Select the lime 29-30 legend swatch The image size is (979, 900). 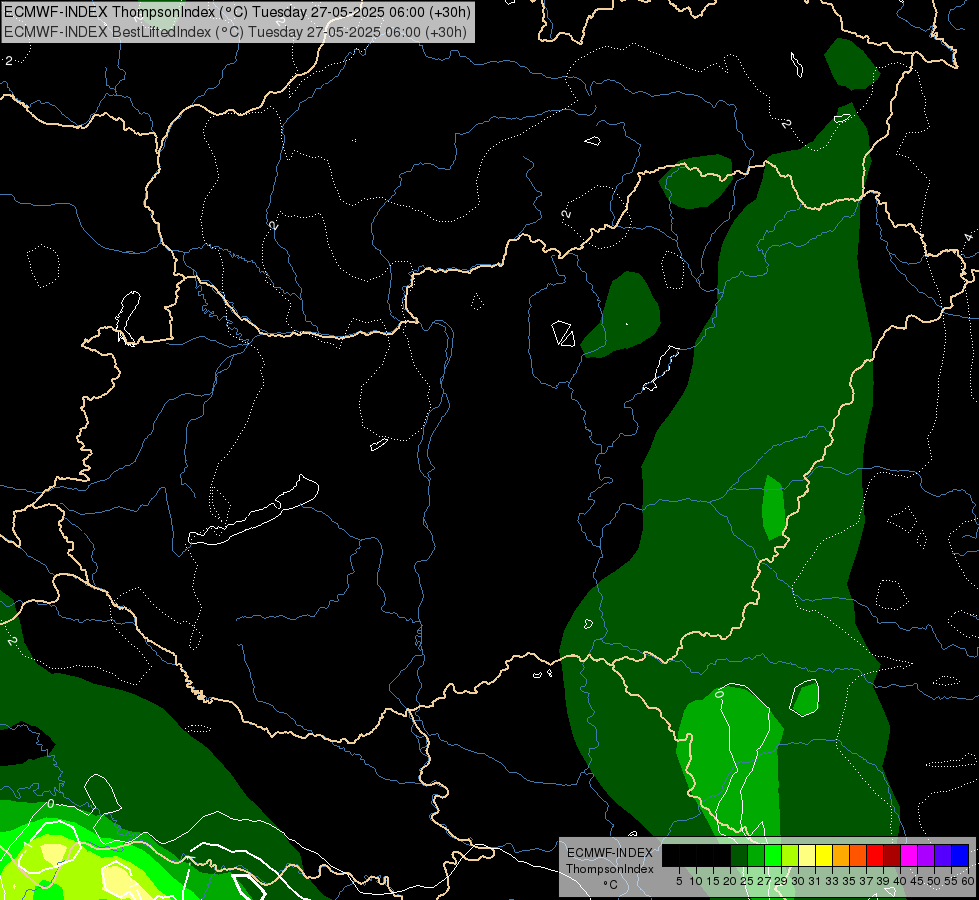[790, 855]
